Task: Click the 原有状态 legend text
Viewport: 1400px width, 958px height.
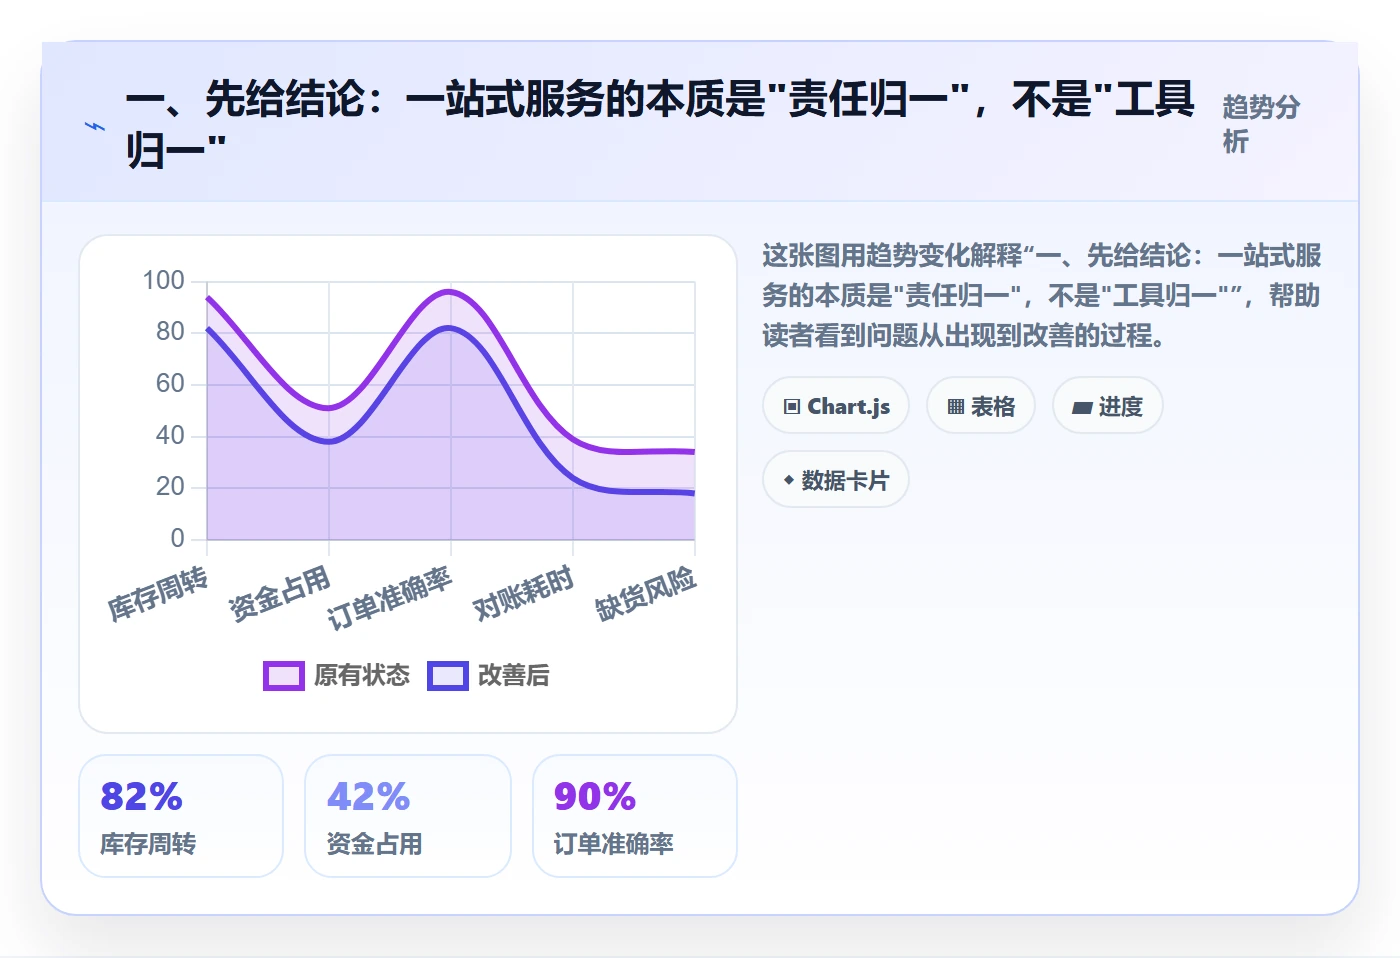Action: 362,676
